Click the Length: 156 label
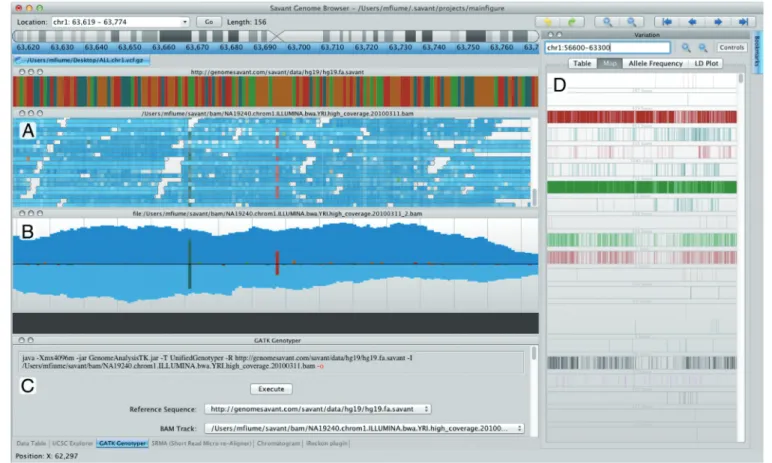 [246, 22]
